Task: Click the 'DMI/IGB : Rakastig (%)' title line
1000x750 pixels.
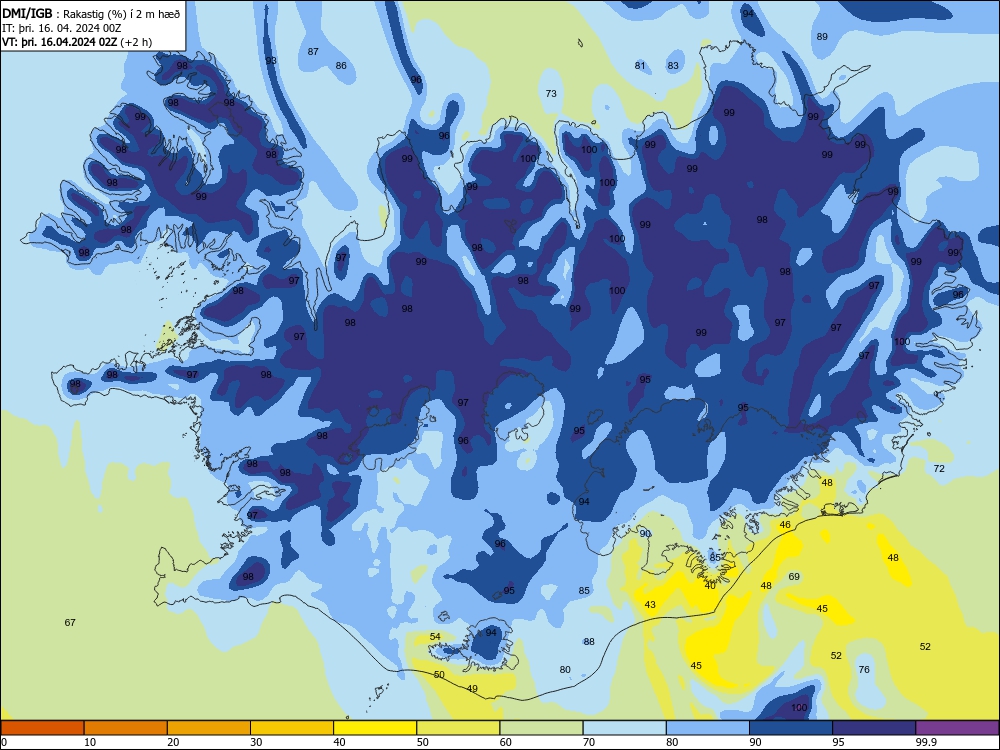Action: pyautogui.click(x=92, y=14)
